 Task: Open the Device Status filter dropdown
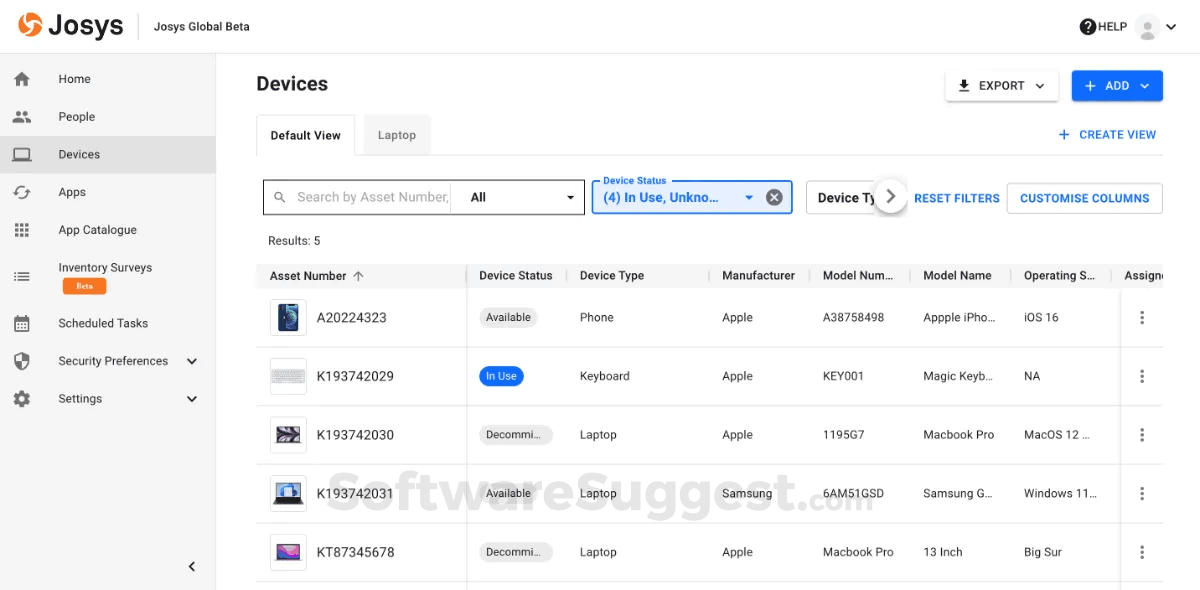[748, 198]
